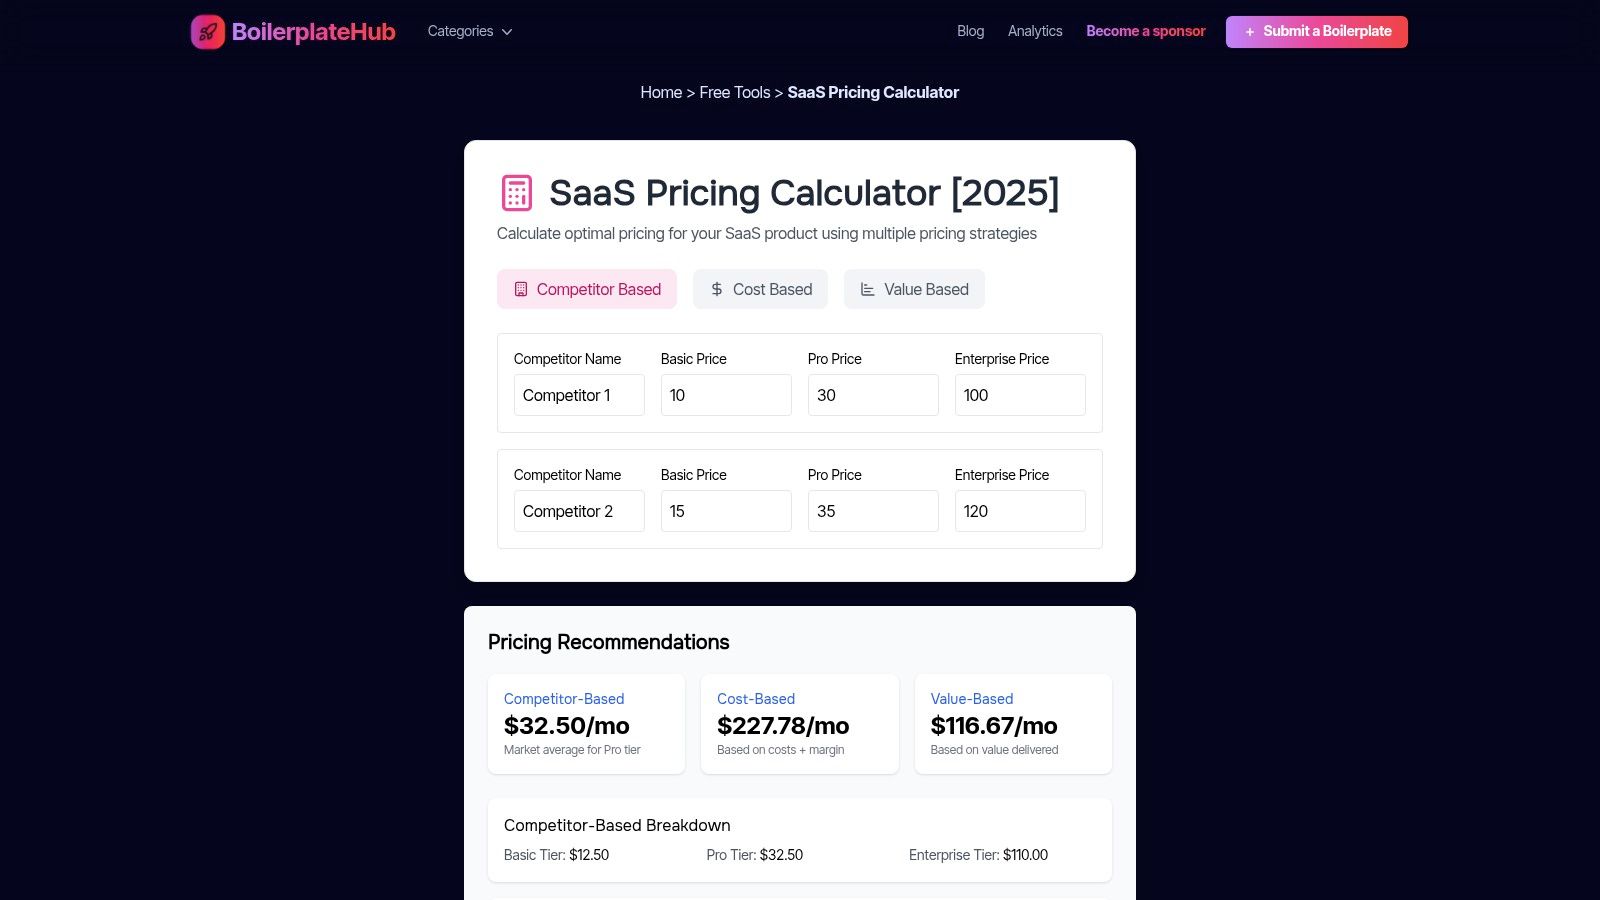Click the chart icon on Value Based
The height and width of the screenshot is (900, 1600).
tap(867, 289)
